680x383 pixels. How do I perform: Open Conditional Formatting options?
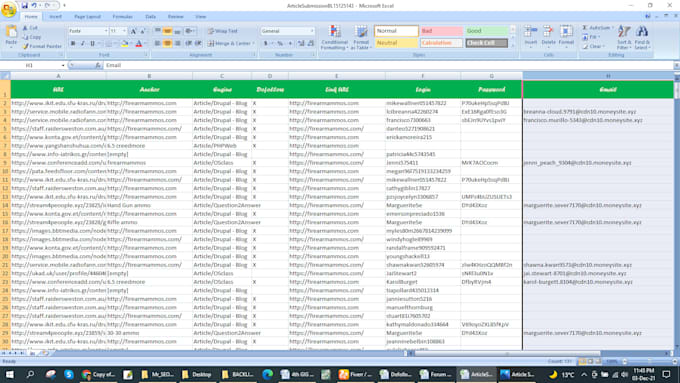click(x=334, y=37)
